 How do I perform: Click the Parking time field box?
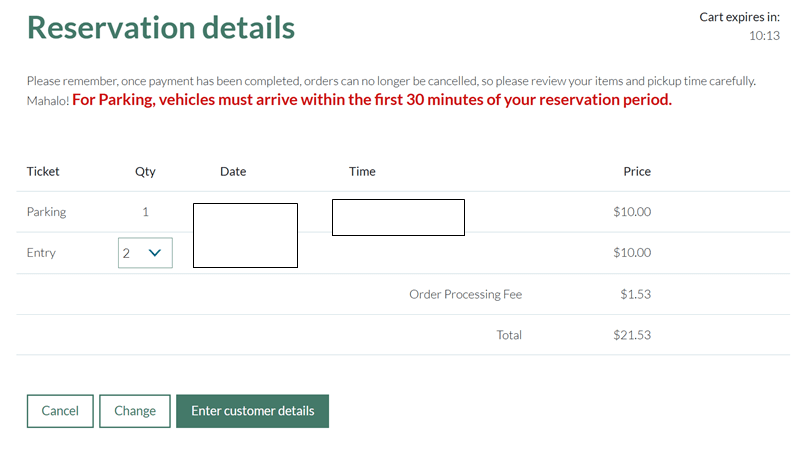398,217
